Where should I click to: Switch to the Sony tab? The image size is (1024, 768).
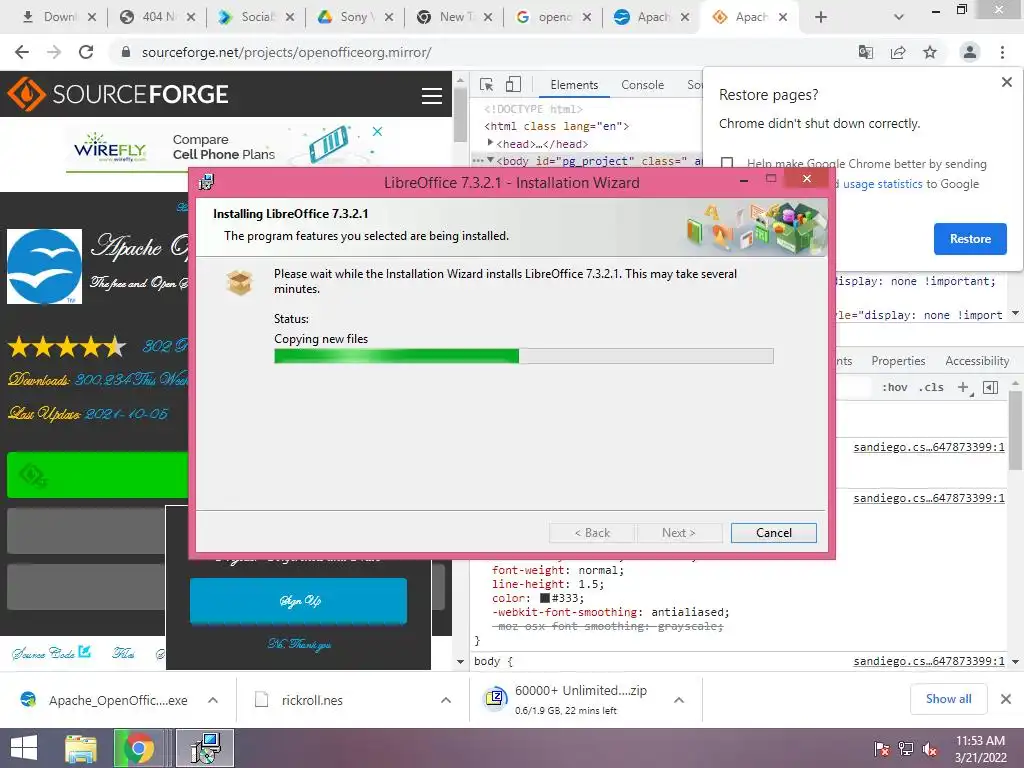355,17
